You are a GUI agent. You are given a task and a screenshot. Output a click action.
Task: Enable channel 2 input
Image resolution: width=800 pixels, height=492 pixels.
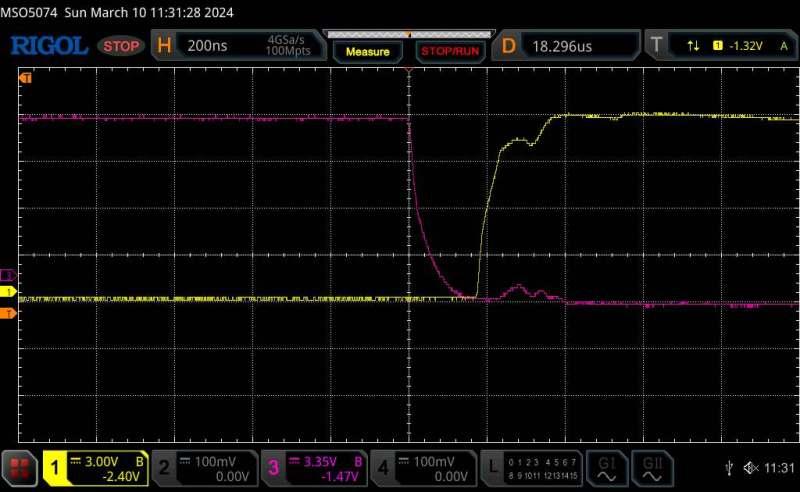point(204,467)
